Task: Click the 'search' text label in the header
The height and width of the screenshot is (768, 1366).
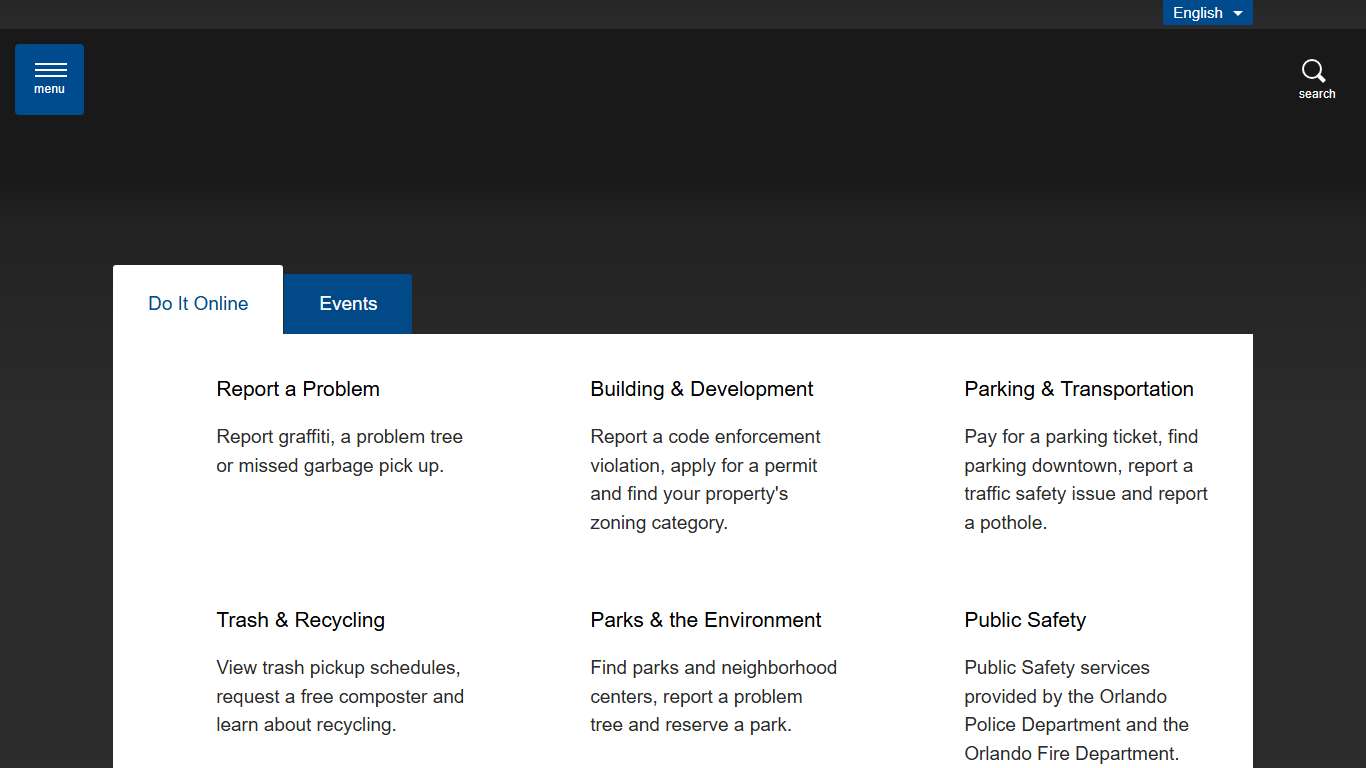Action: [1316, 94]
